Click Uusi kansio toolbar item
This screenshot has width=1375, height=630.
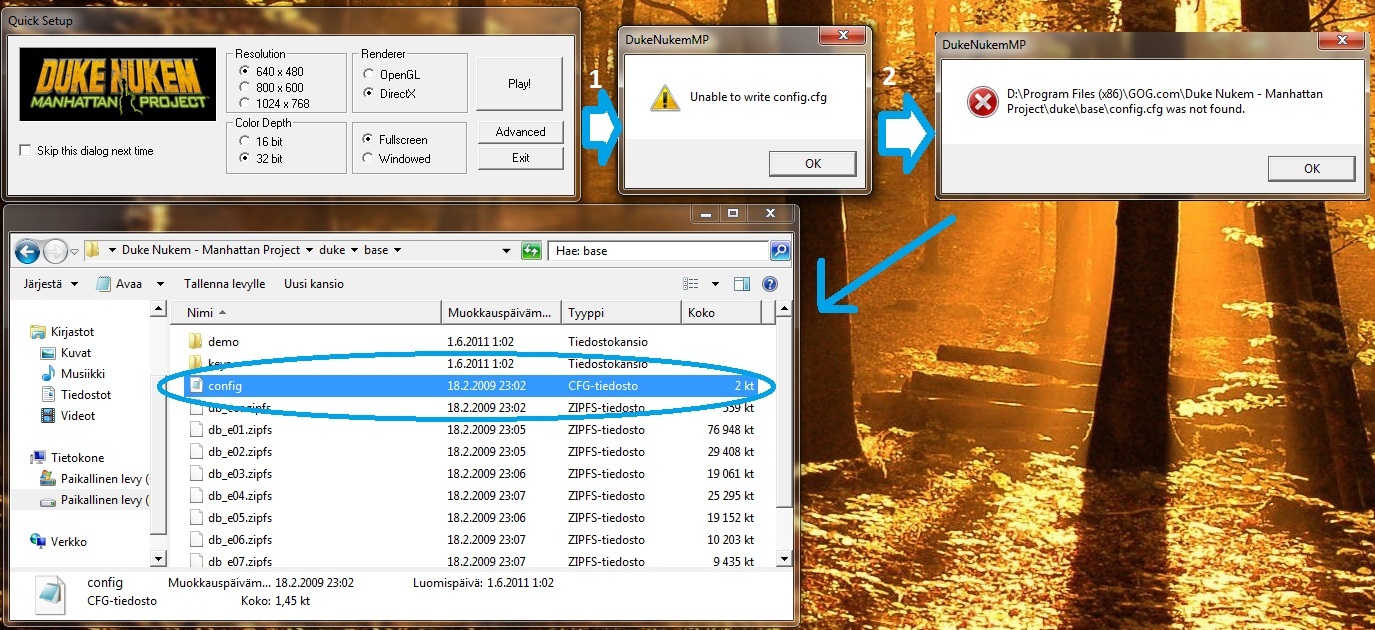point(314,284)
